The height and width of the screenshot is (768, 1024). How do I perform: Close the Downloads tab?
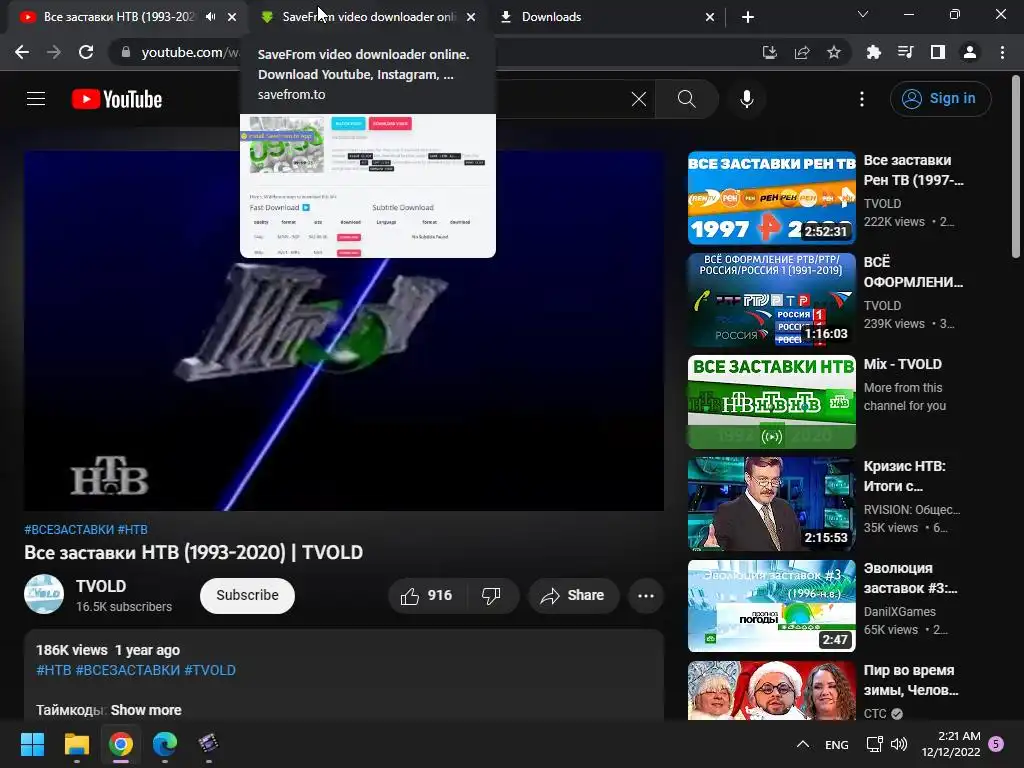(x=710, y=17)
